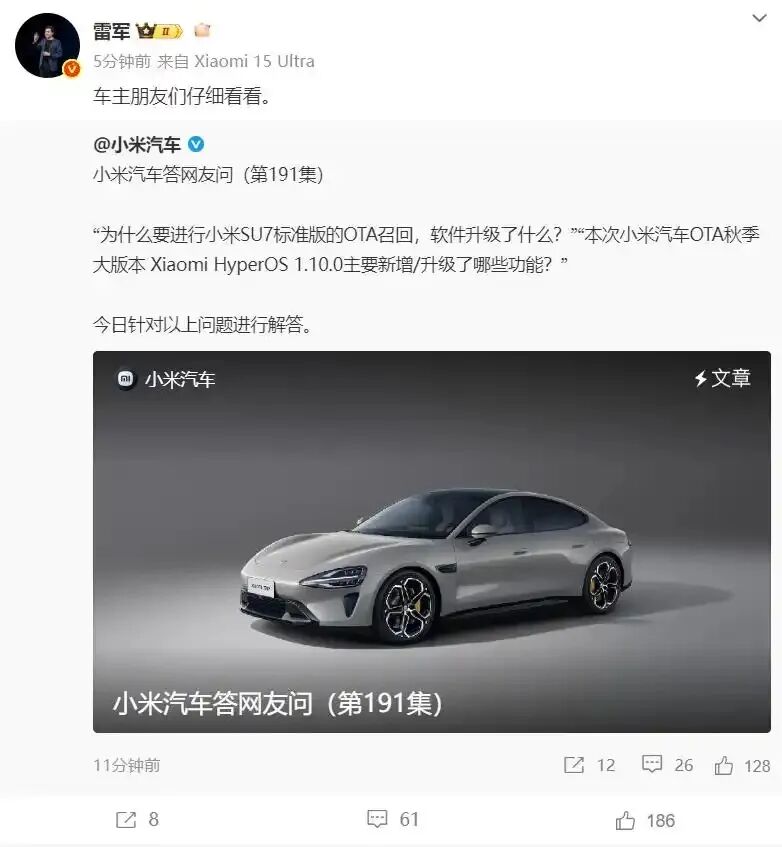Click the orange verified badge on avatar
Screen dimensions: 782x847
[x=72, y=69]
